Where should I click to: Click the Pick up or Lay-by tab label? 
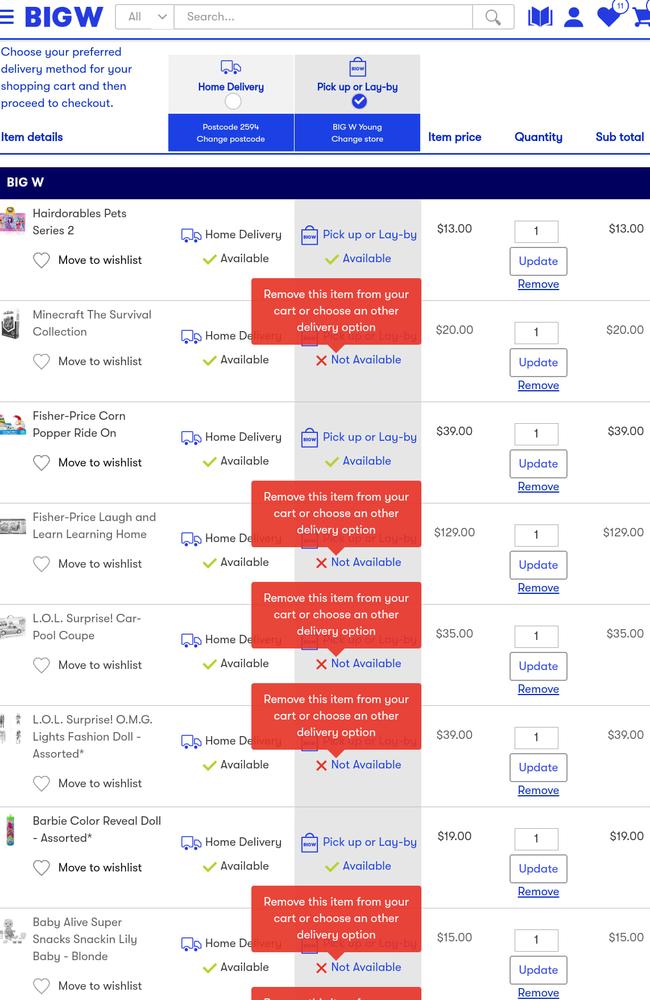pyautogui.click(x=357, y=87)
